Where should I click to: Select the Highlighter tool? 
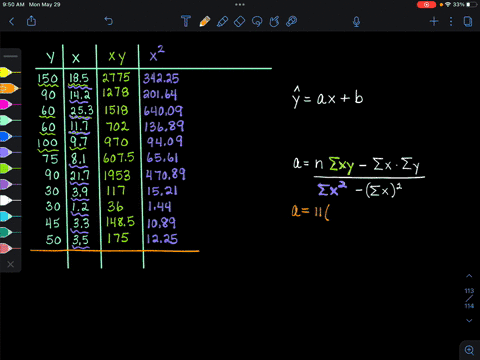click(222, 21)
